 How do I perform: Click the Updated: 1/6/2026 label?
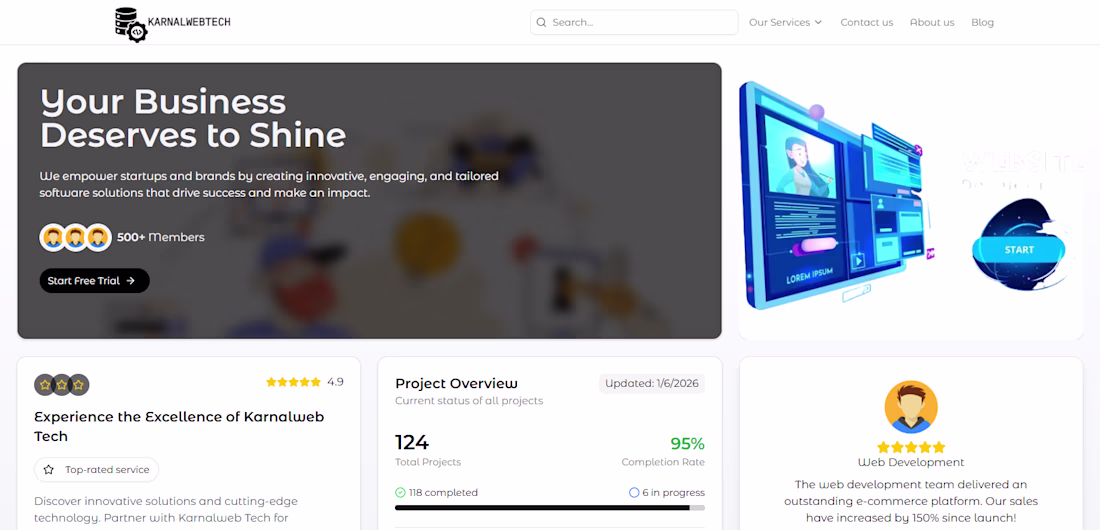point(652,383)
